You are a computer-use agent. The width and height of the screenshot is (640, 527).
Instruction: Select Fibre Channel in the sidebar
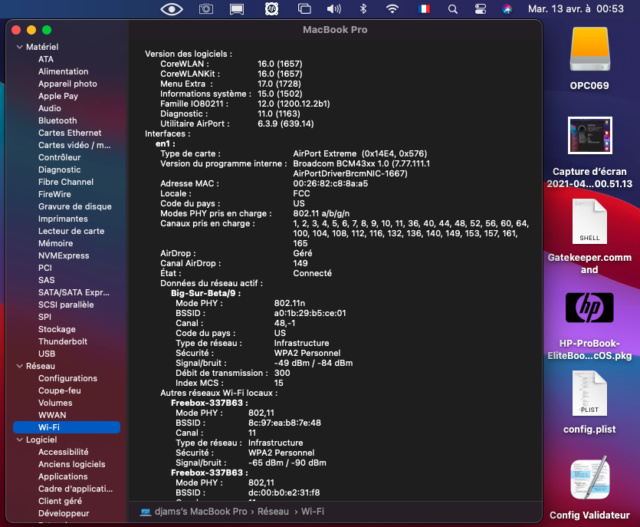[66, 182]
